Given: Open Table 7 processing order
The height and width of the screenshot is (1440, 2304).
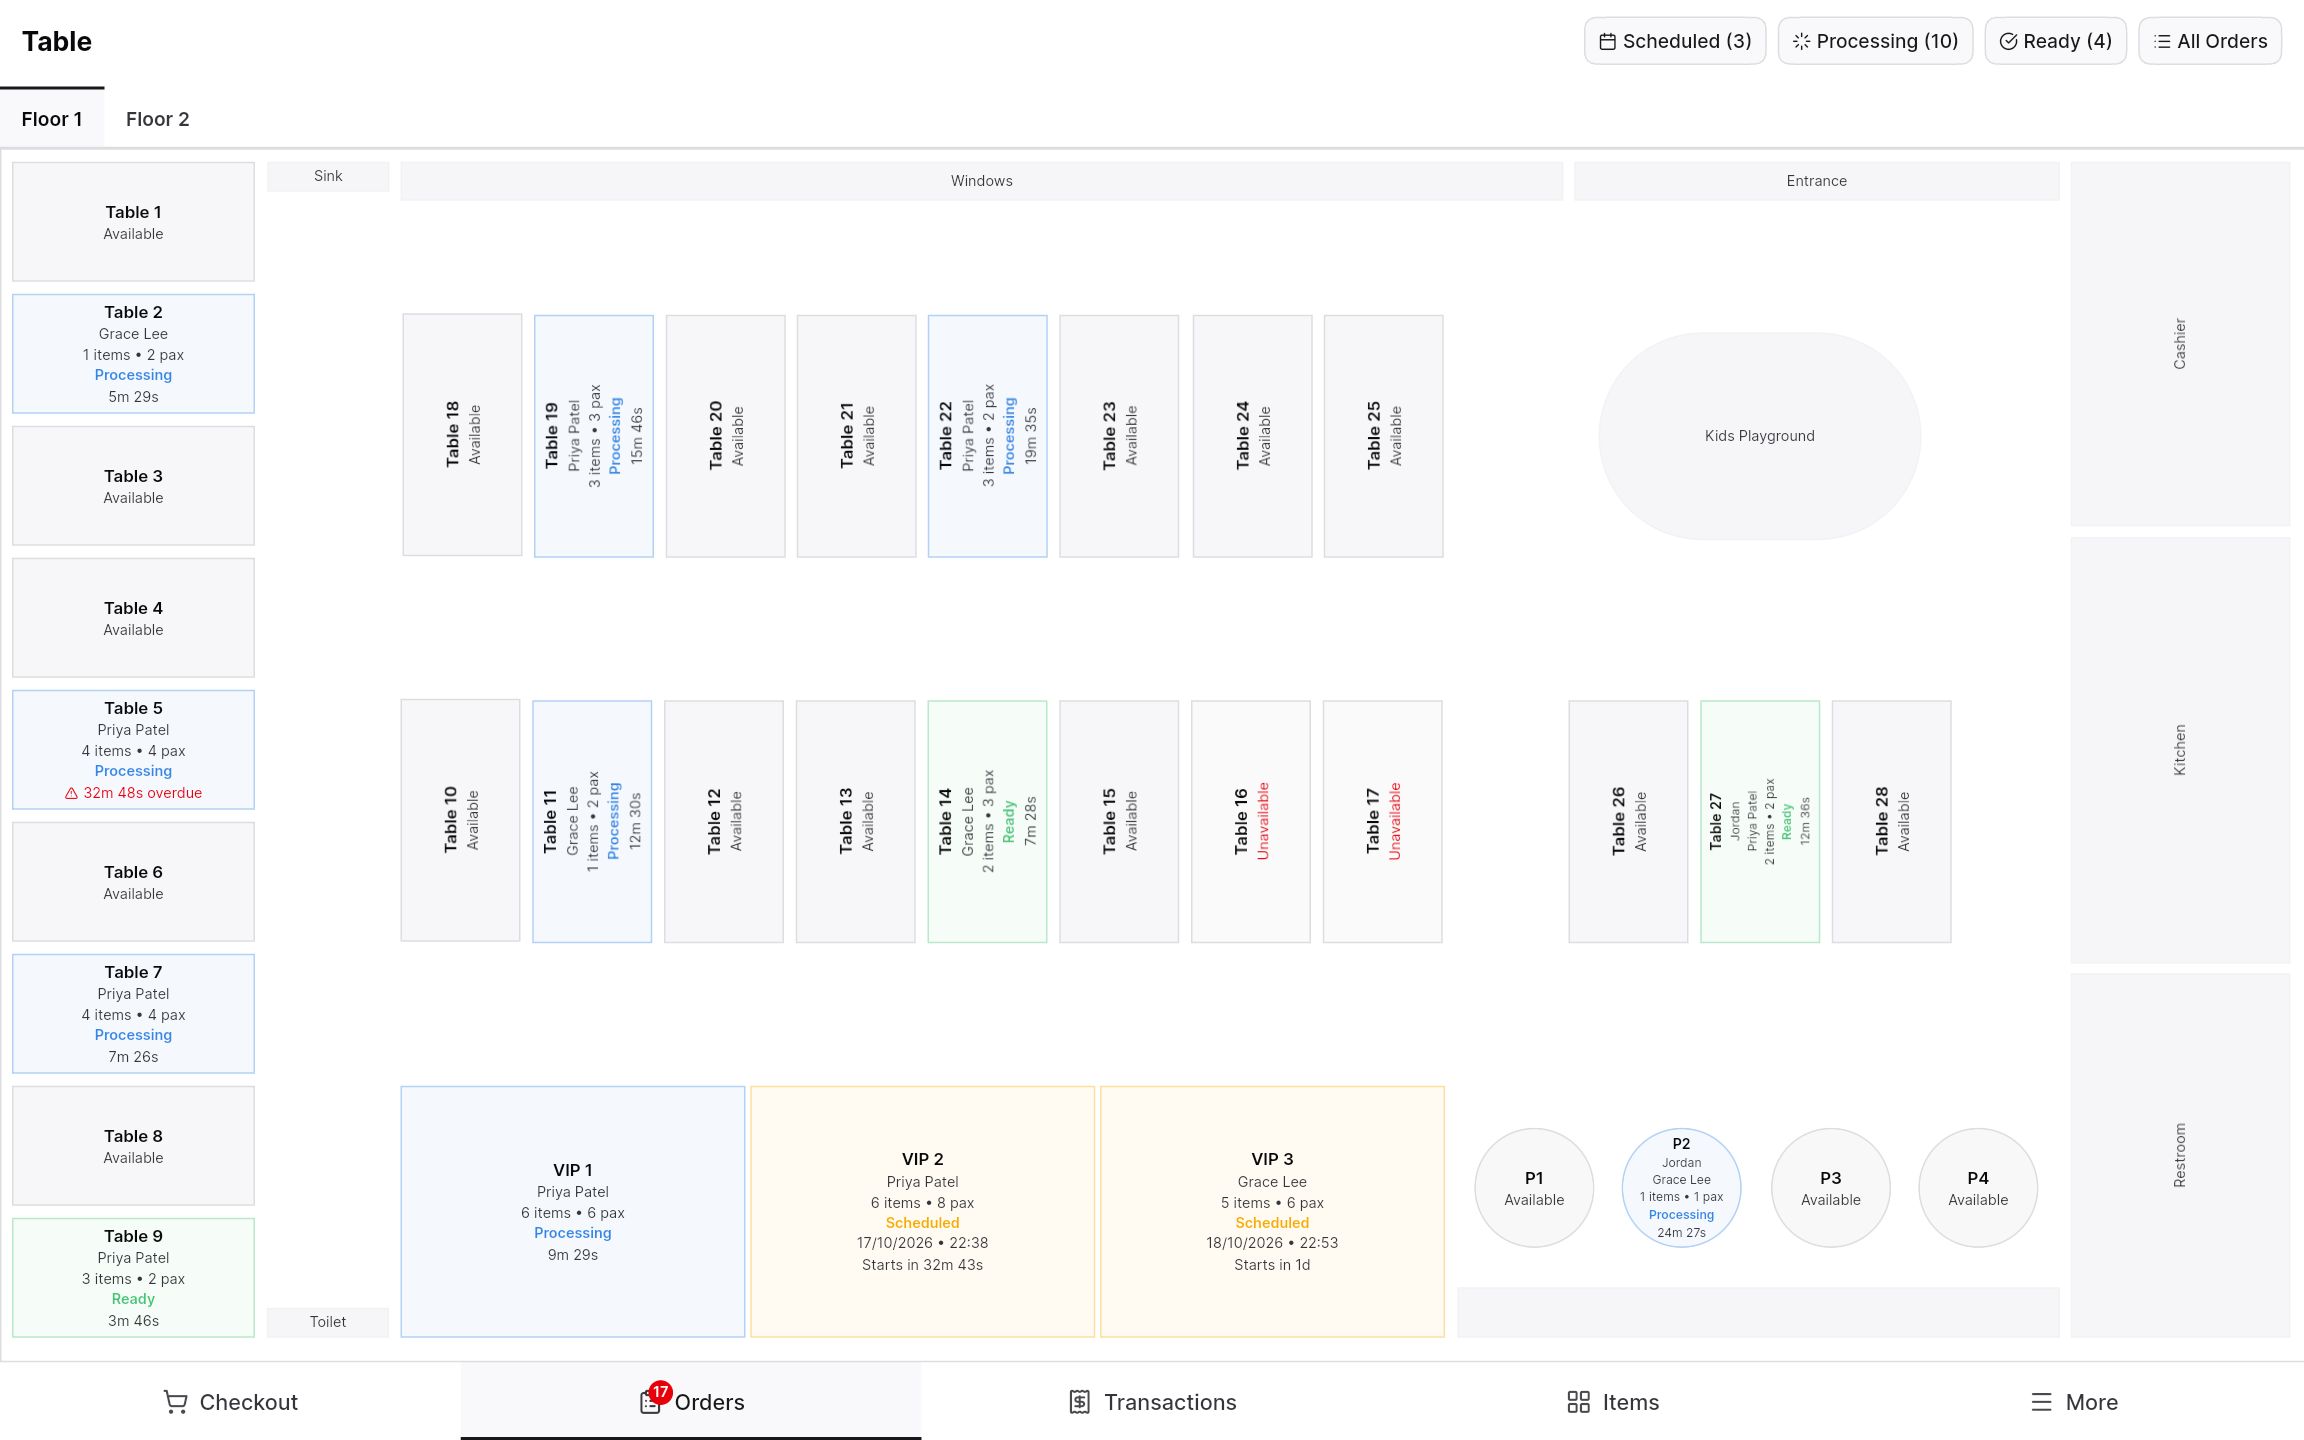Looking at the screenshot, I should click(133, 1014).
